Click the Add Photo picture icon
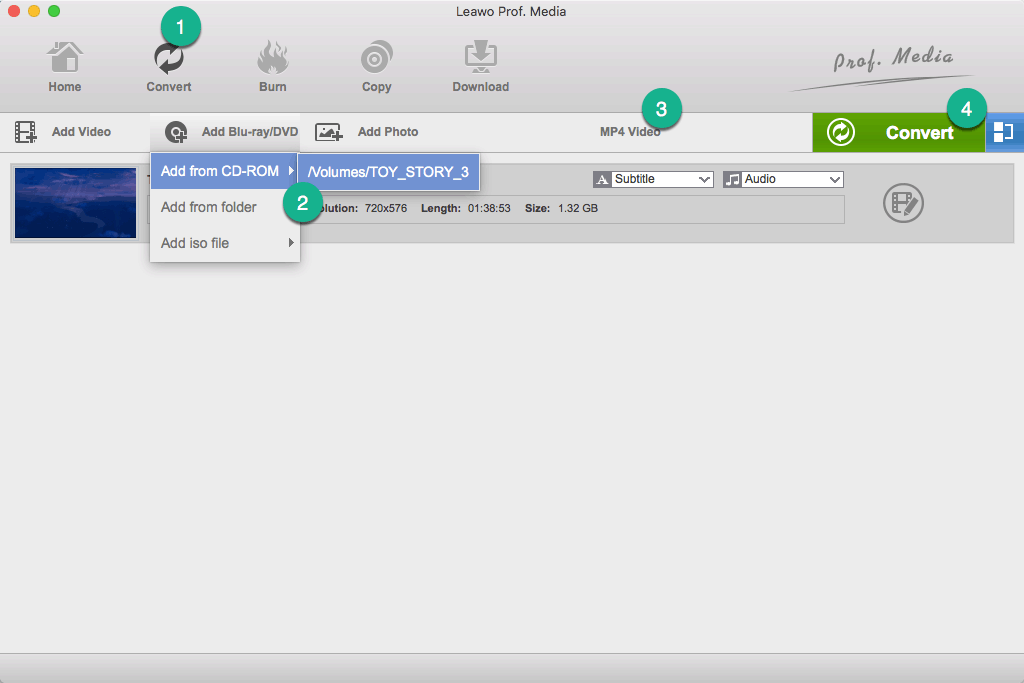The height and width of the screenshot is (683, 1024). pyautogui.click(x=328, y=132)
